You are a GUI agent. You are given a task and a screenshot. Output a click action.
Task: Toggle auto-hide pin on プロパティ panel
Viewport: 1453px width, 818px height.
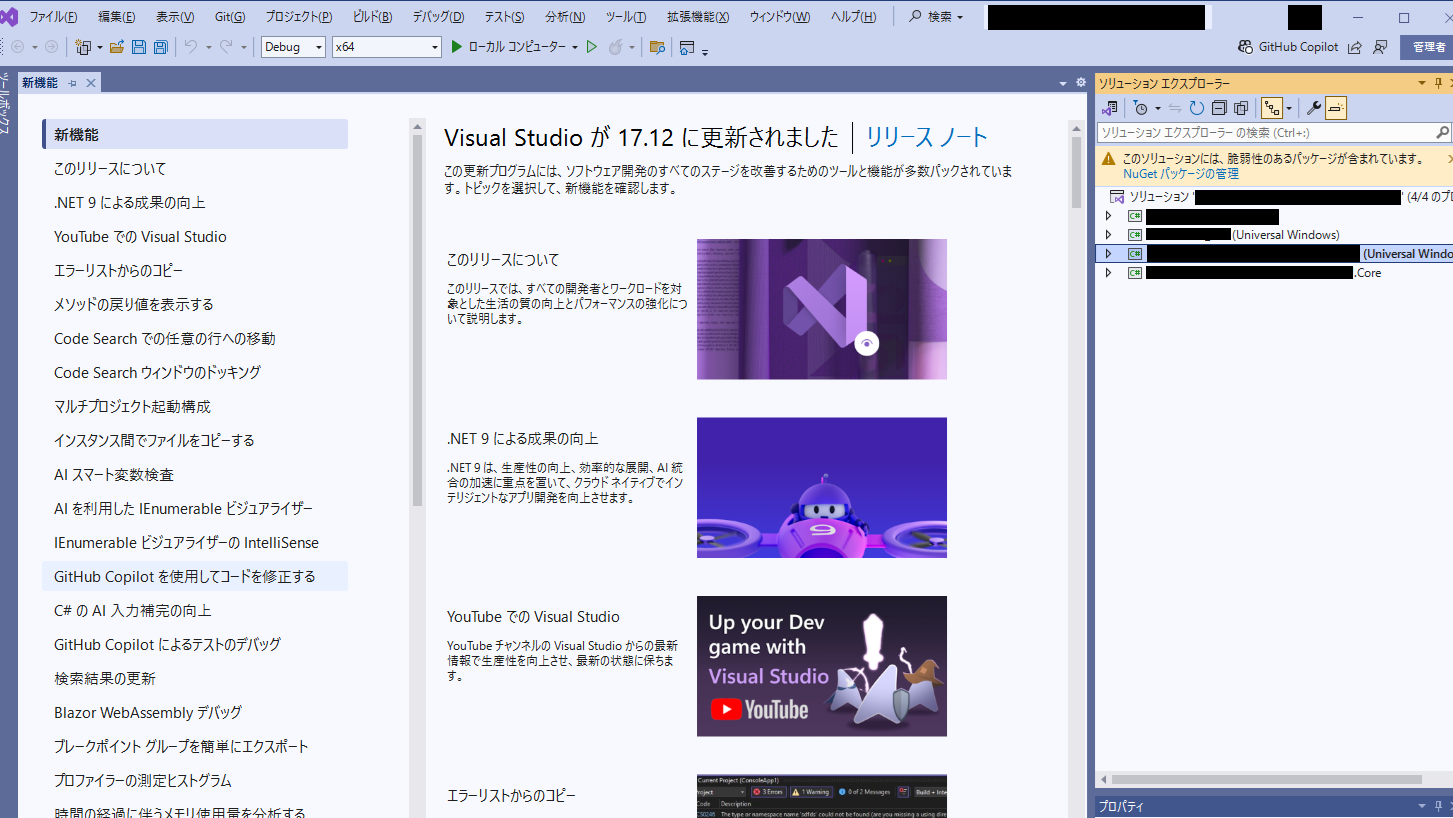(1437, 806)
